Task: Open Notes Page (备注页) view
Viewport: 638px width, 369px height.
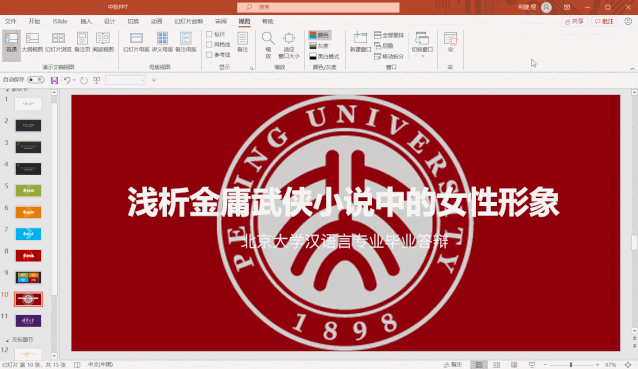Action: [x=82, y=42]
